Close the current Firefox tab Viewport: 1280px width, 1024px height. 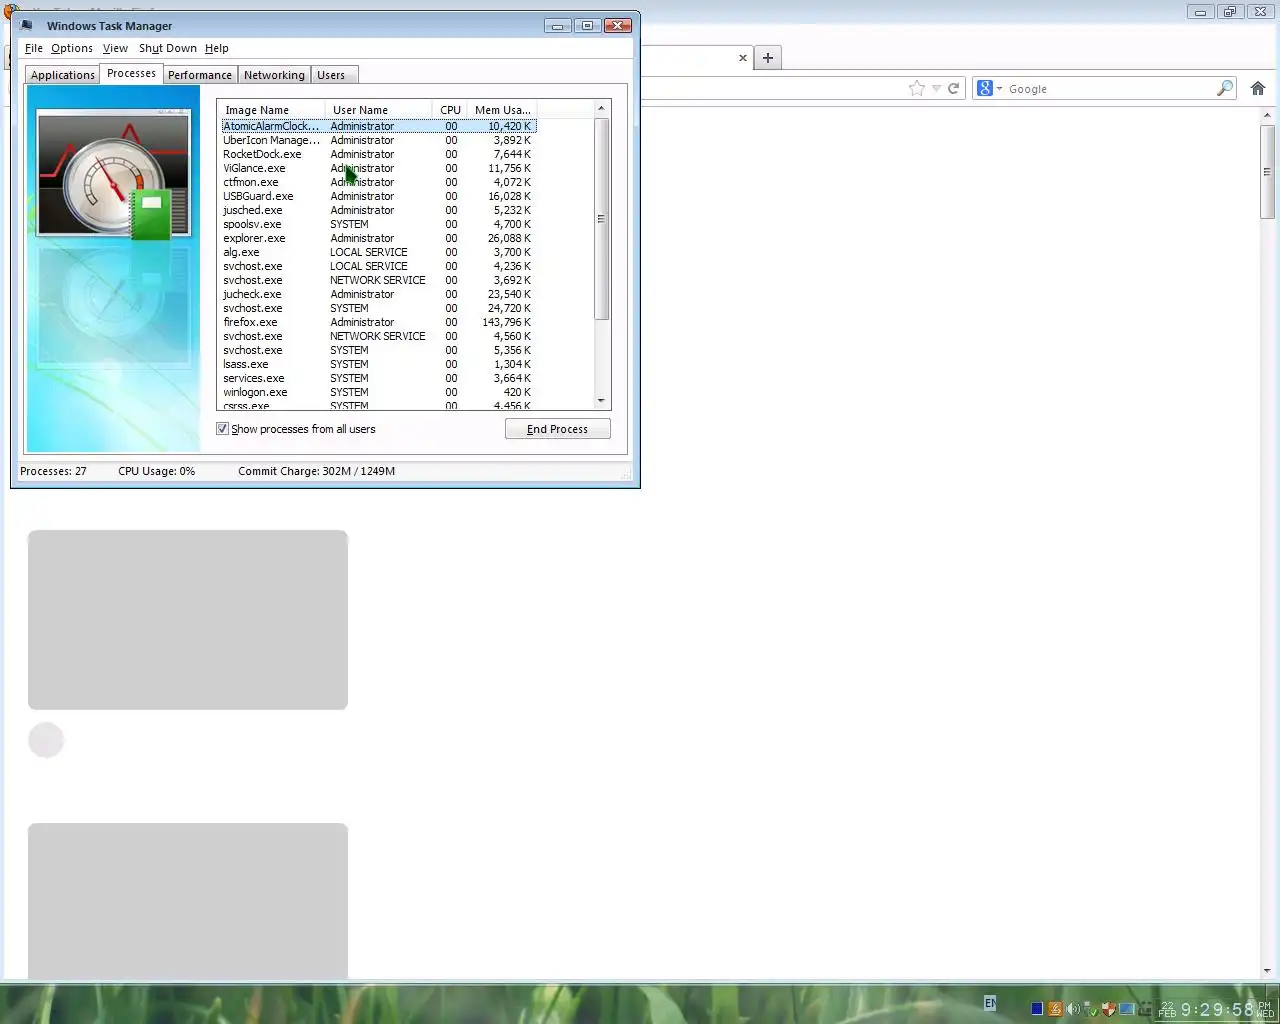coord(743,58)
